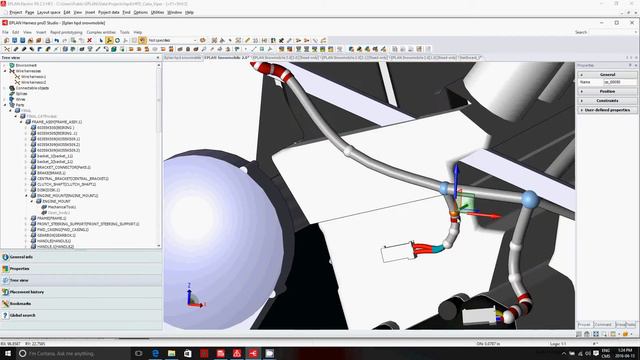The image size is (640, 360).
Task: Select the CLUTCH_SHAFT tree item
Action: pos(66,184)
